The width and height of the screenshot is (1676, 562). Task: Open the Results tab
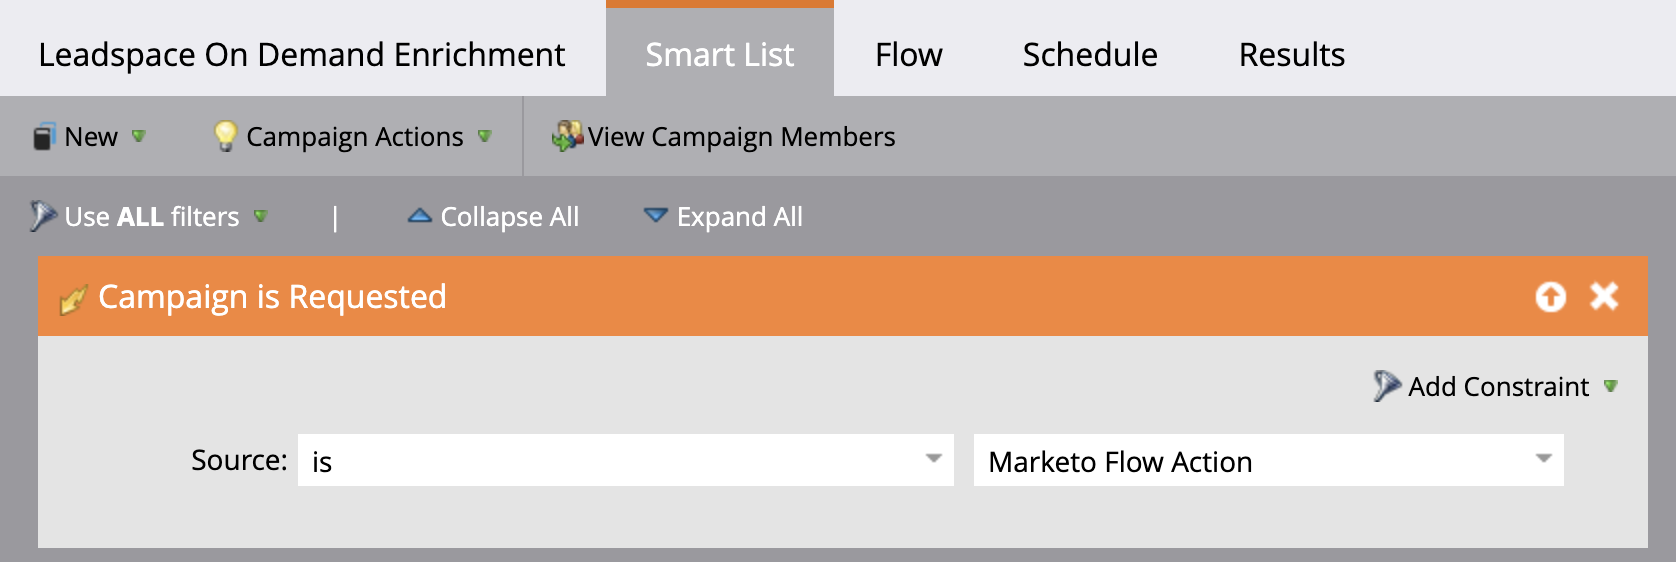point(1291,54)
